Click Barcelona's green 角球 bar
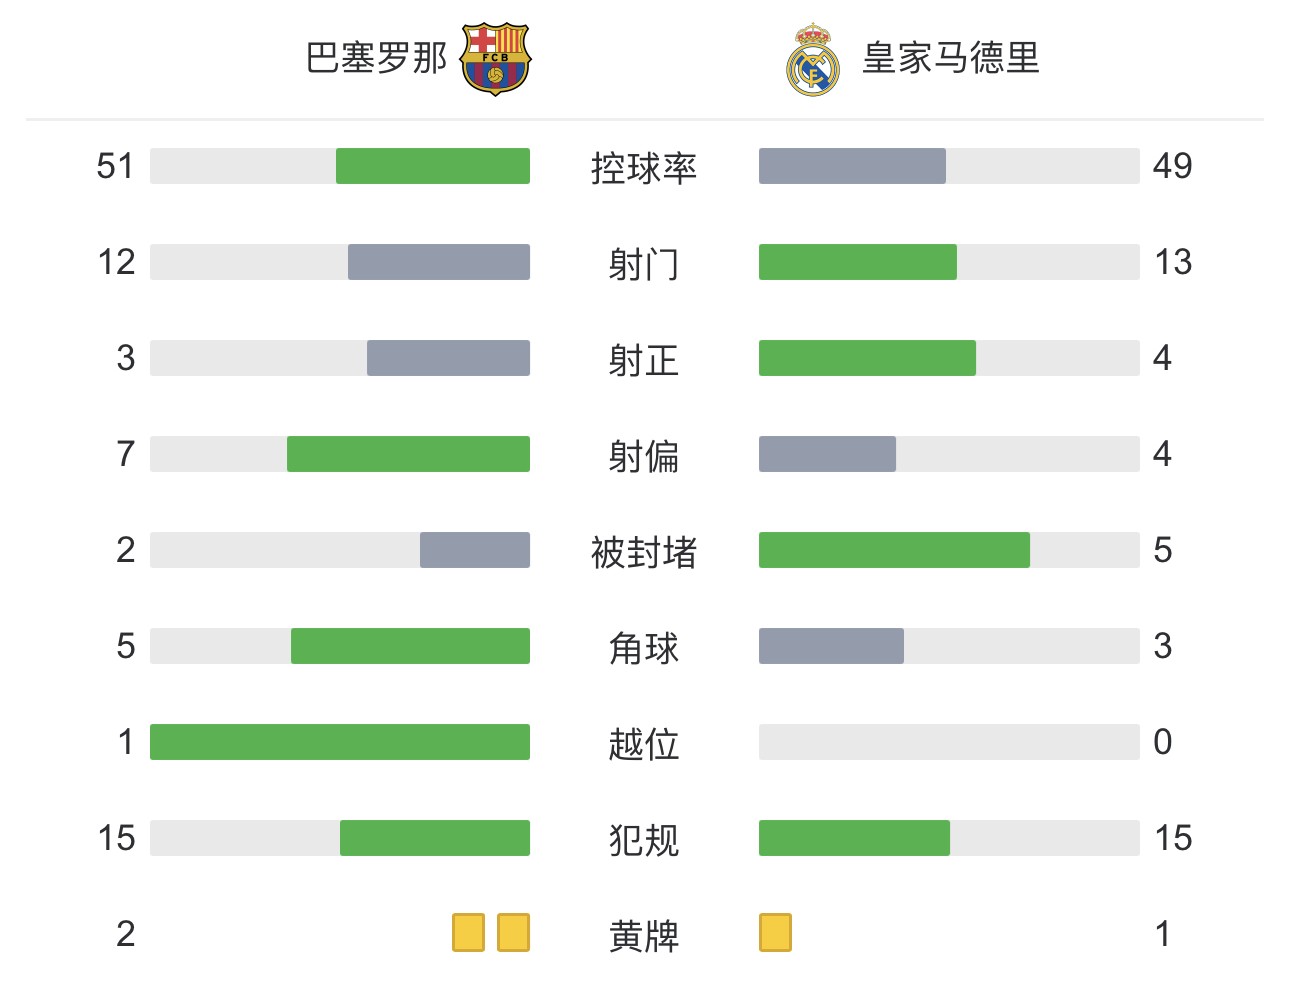Screen dimensions: 1290x983 pyautogui.click(x=410, y=646)
